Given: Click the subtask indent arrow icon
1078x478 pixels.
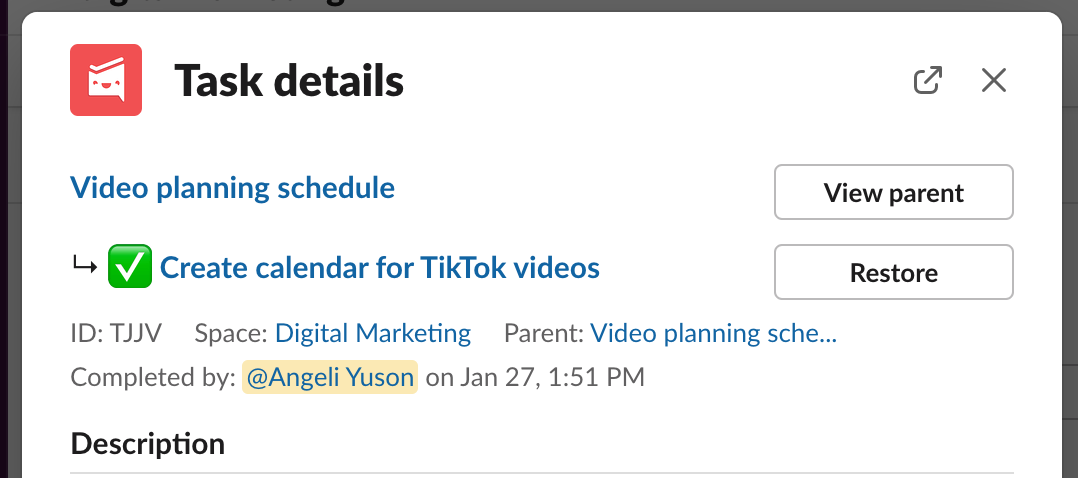Looking at the screenshot, I should (x=85, y=265).
